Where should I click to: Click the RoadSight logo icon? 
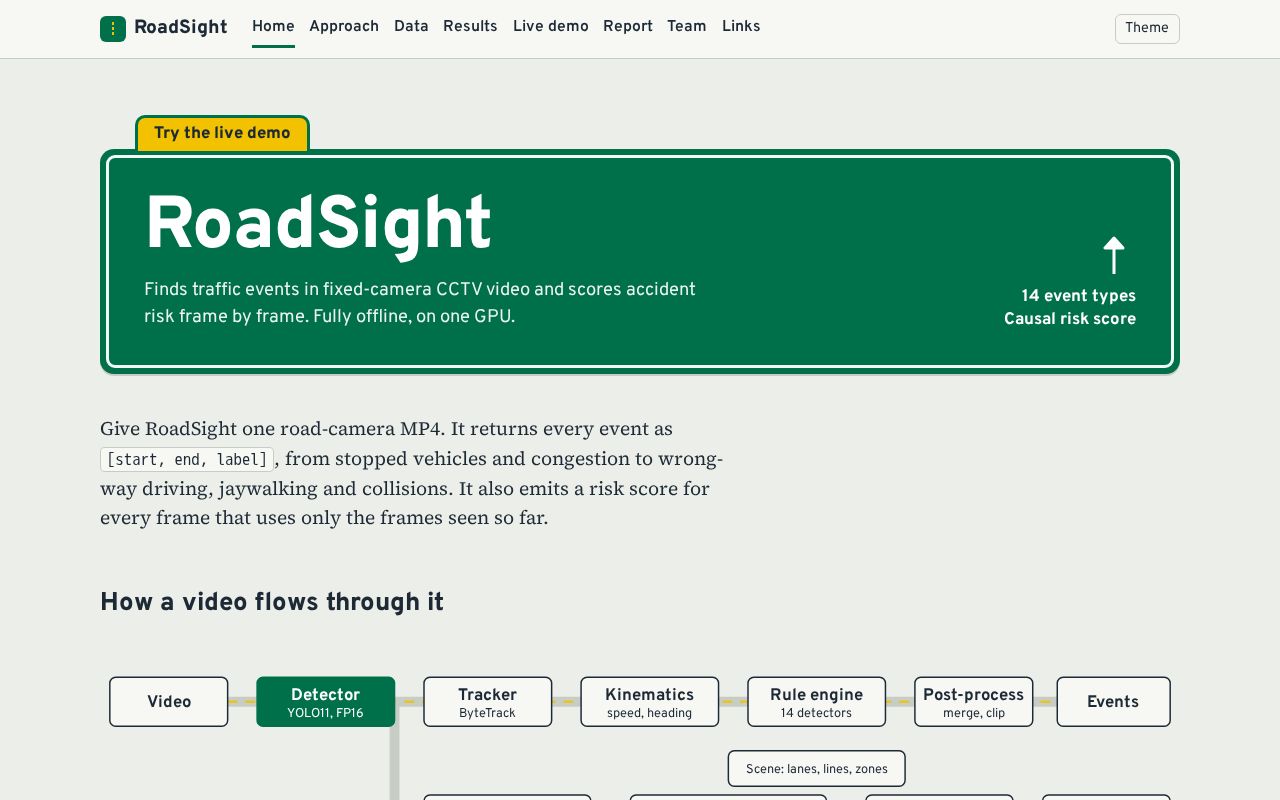(x=113, y=28)
